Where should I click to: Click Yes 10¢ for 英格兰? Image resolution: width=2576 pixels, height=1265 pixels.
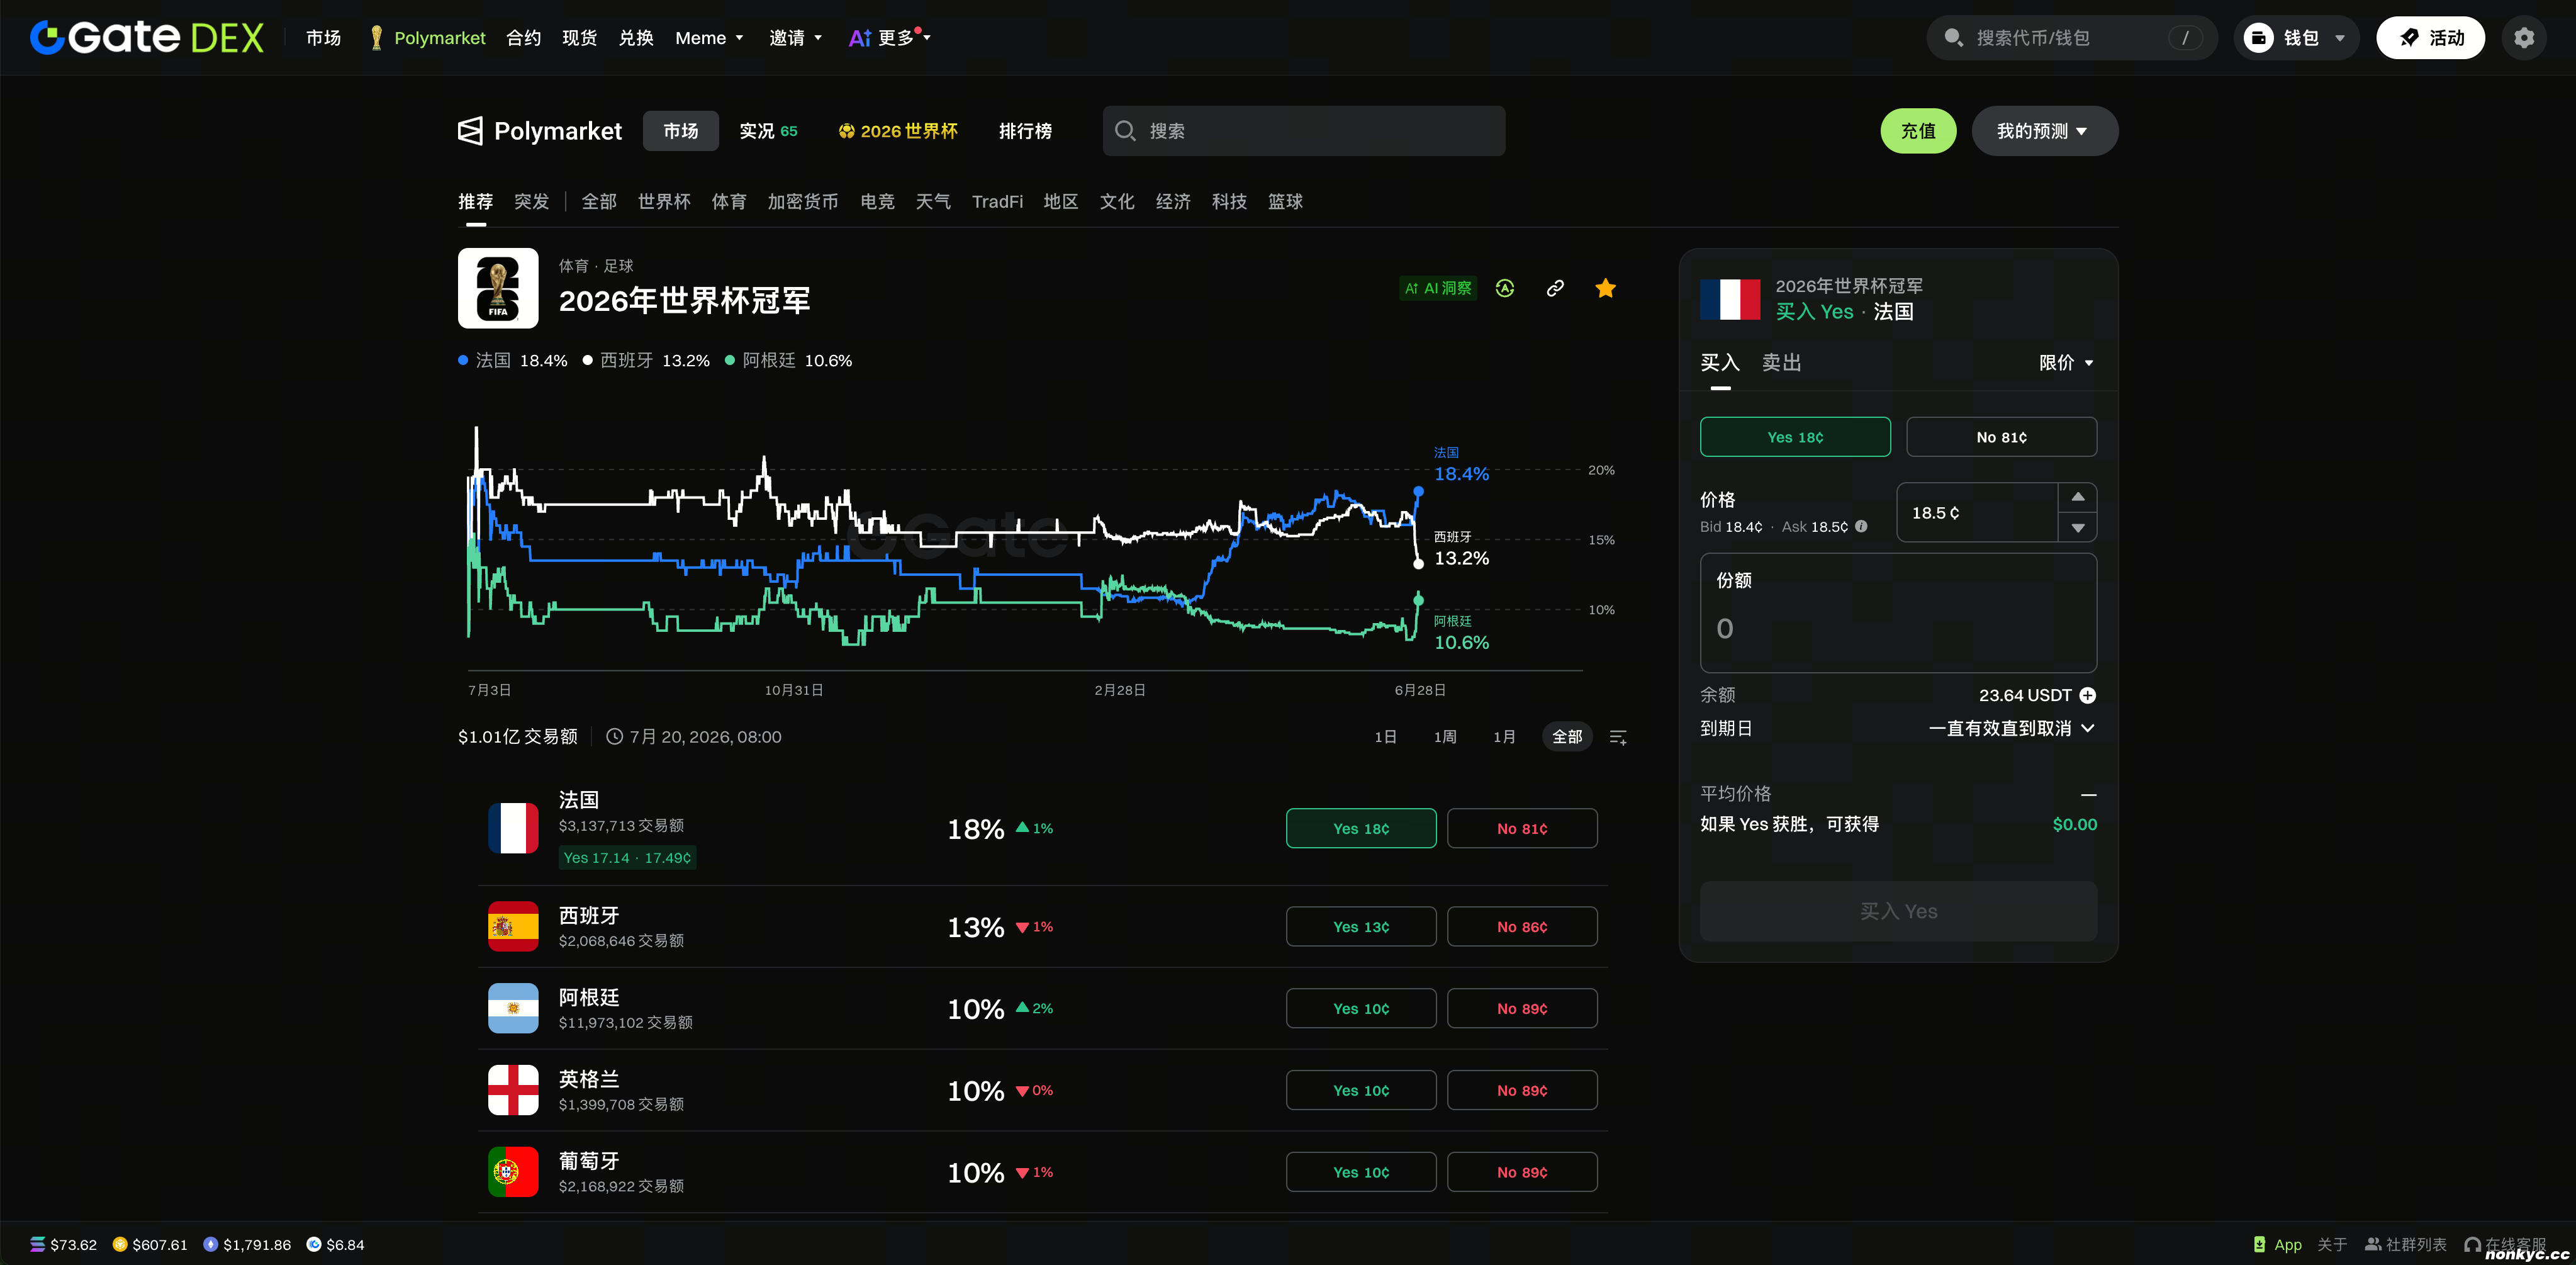(x=1361, y=1090)
